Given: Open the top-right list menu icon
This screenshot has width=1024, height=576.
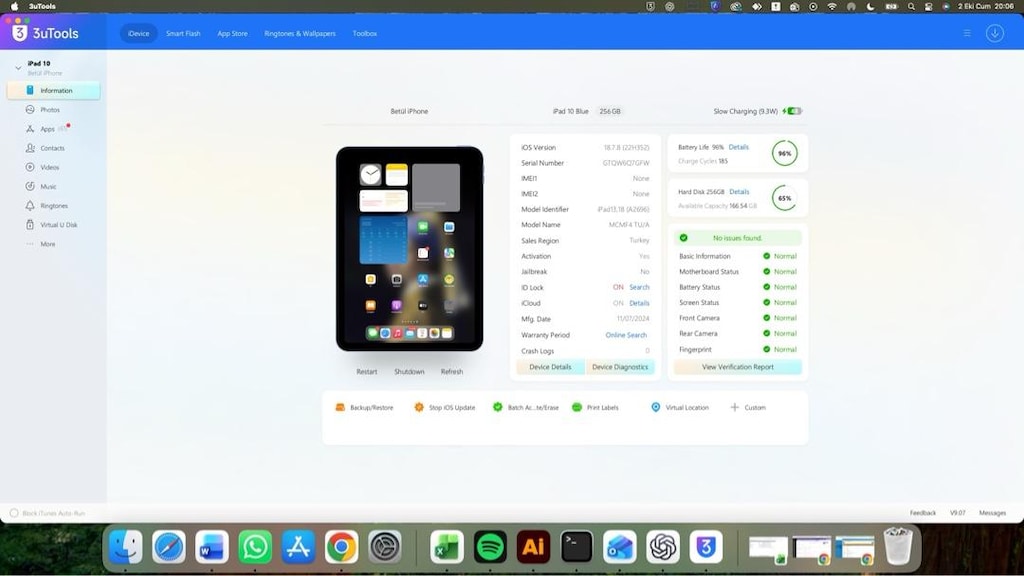Looking at the screenshot, I should point(967,33).
